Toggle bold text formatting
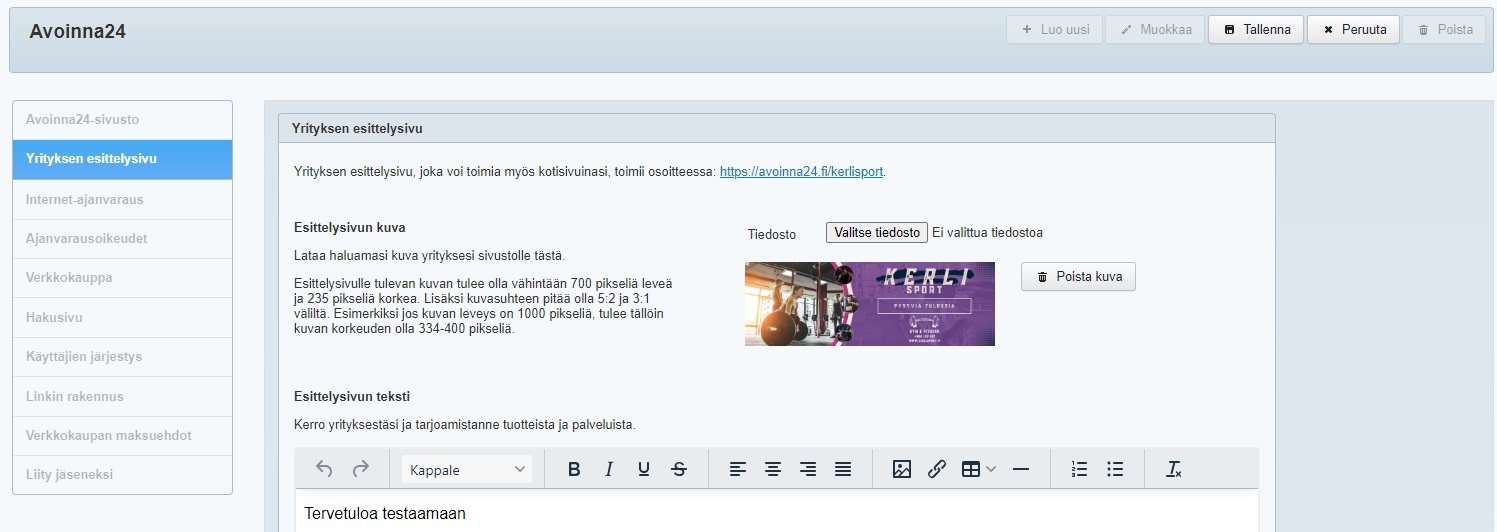The height and width of the screenshot is (532, 1497). [574, 469]
